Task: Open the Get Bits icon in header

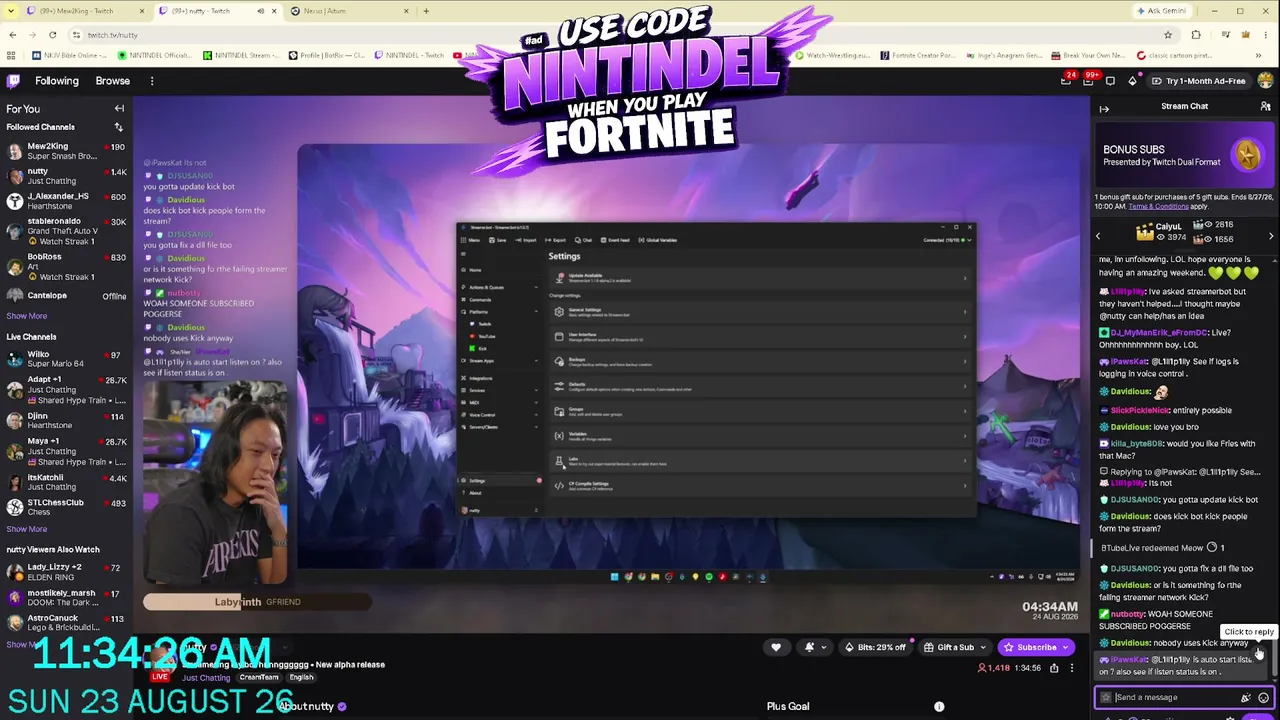Action: click(1132, 81)
